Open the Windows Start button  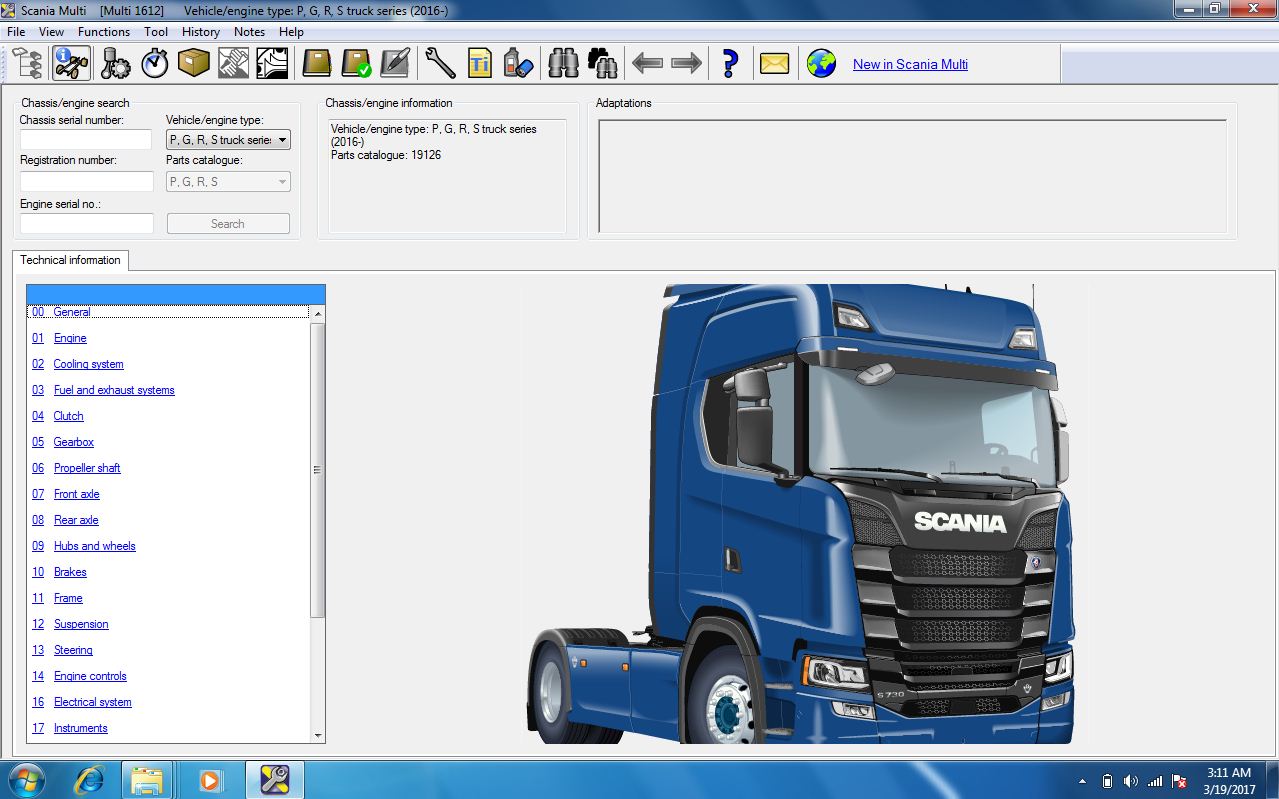25,779
